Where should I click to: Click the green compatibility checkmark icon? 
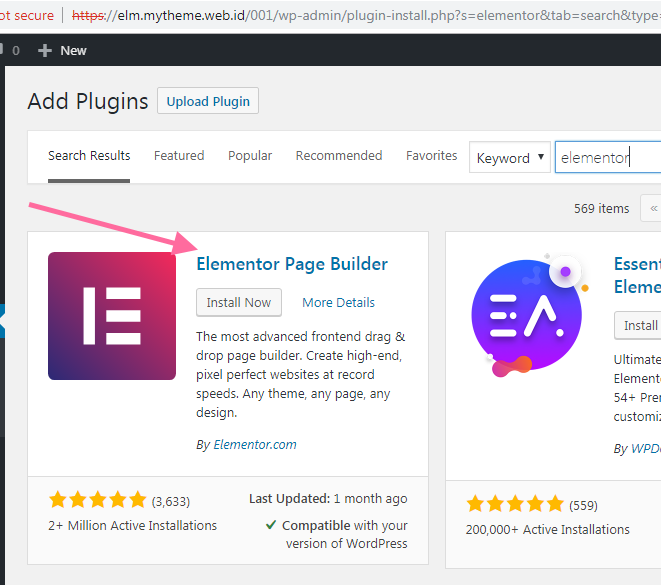[x=271, y=525]
